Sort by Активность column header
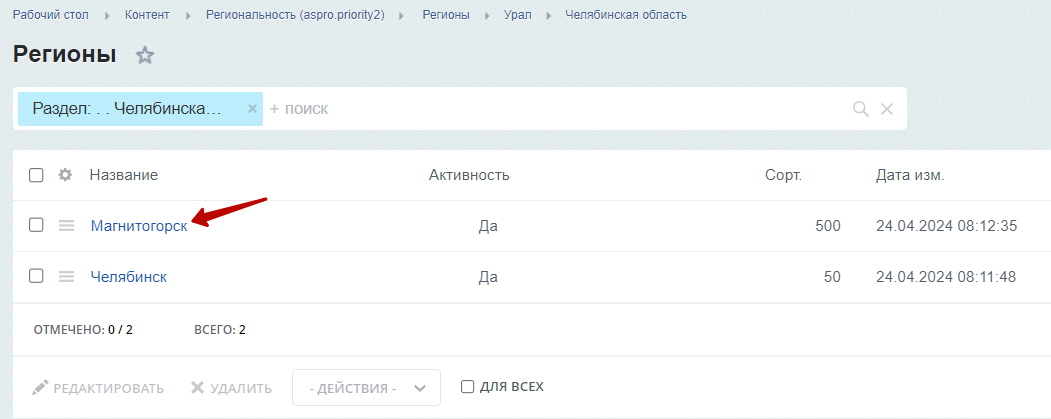 point(469,175)
